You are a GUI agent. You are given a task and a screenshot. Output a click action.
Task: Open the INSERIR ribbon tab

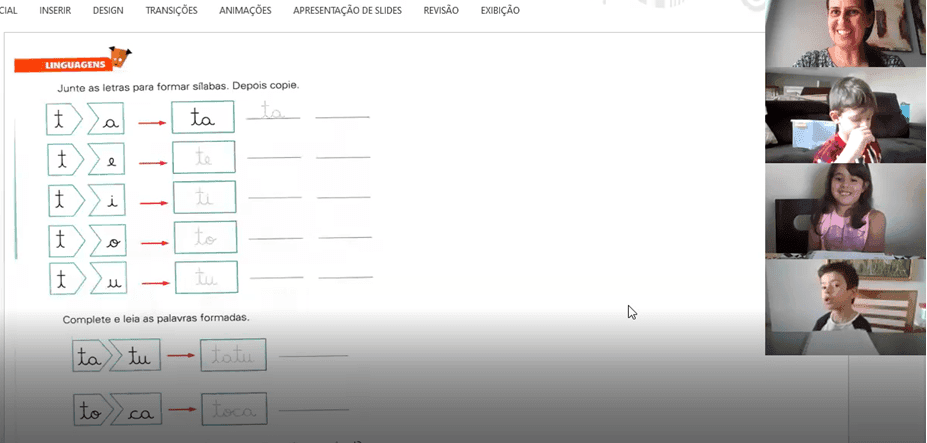[55, 10]
